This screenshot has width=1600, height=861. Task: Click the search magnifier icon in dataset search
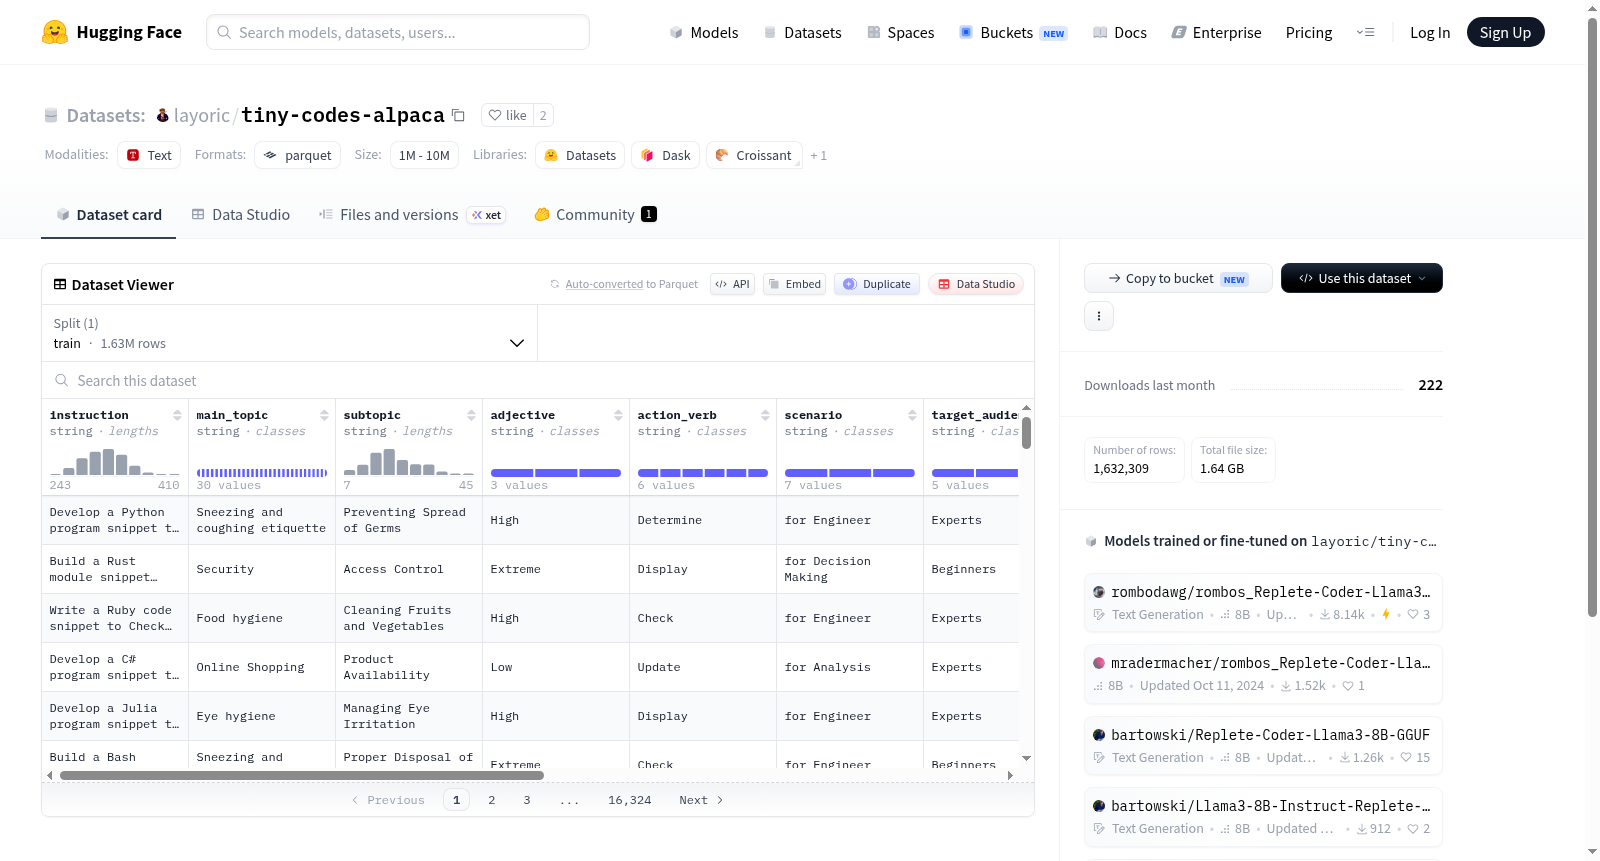click(x=62, y=380)
